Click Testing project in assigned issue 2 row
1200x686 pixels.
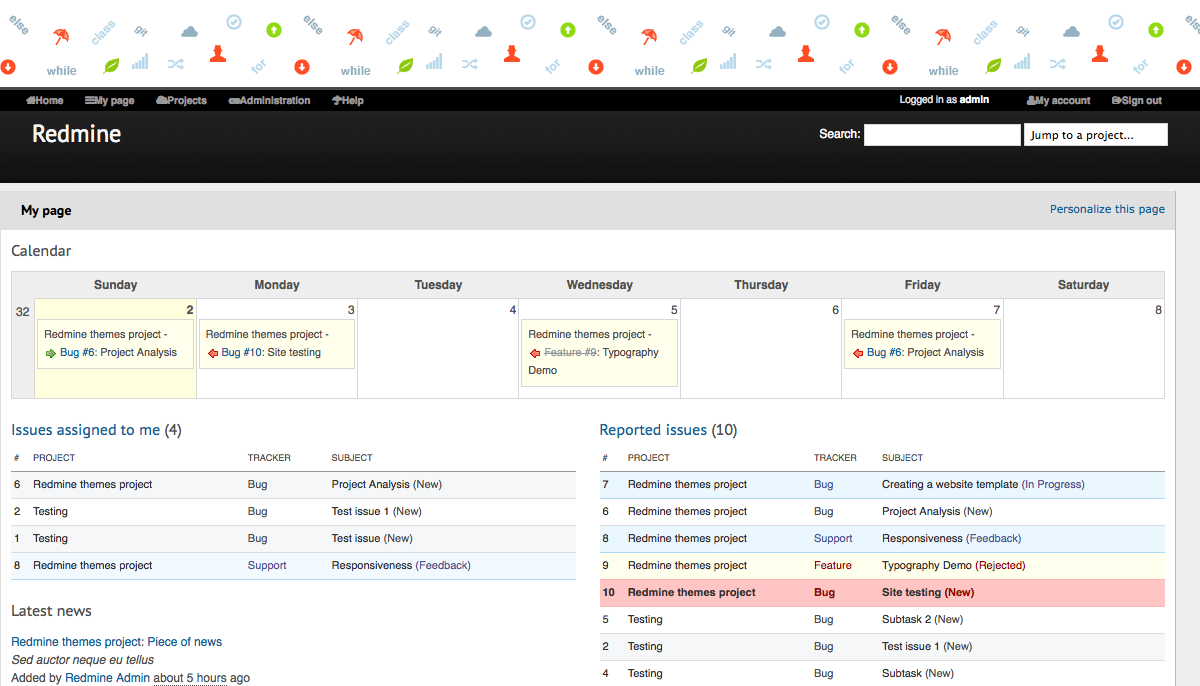pos(51,511)
